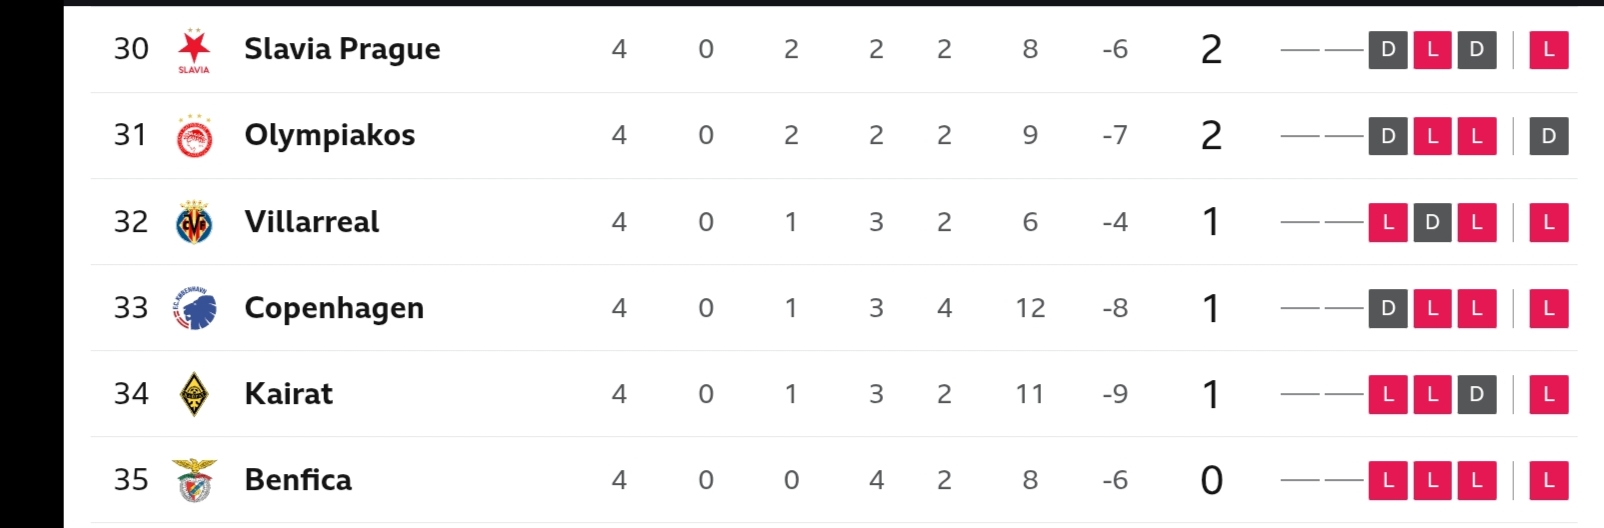1604x528 pixels.
Task: Select the Copenhagen team name
Action: click(x=334, y=308)
